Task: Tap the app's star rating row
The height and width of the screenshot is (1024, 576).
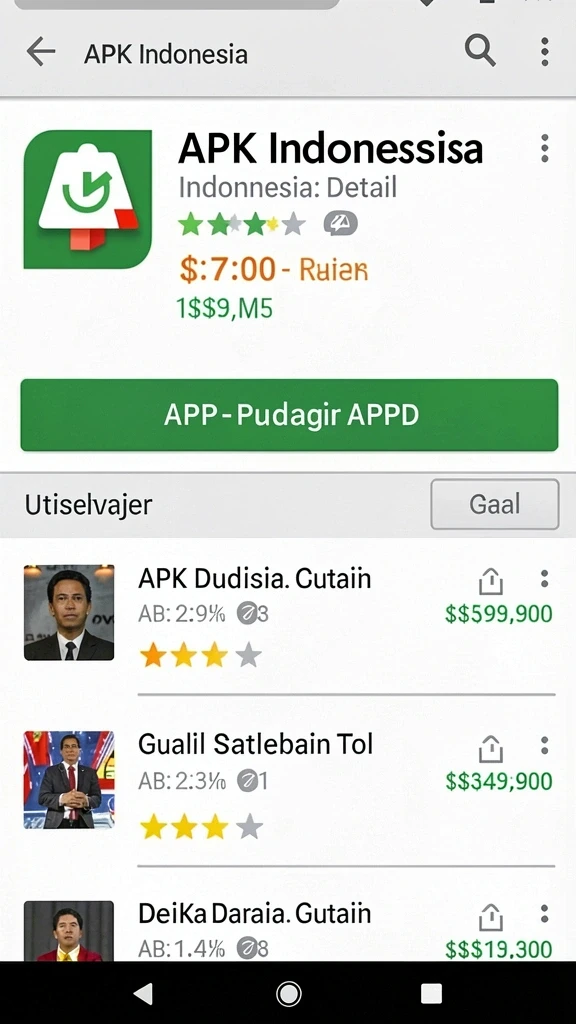Action: [x=242, y=224]
